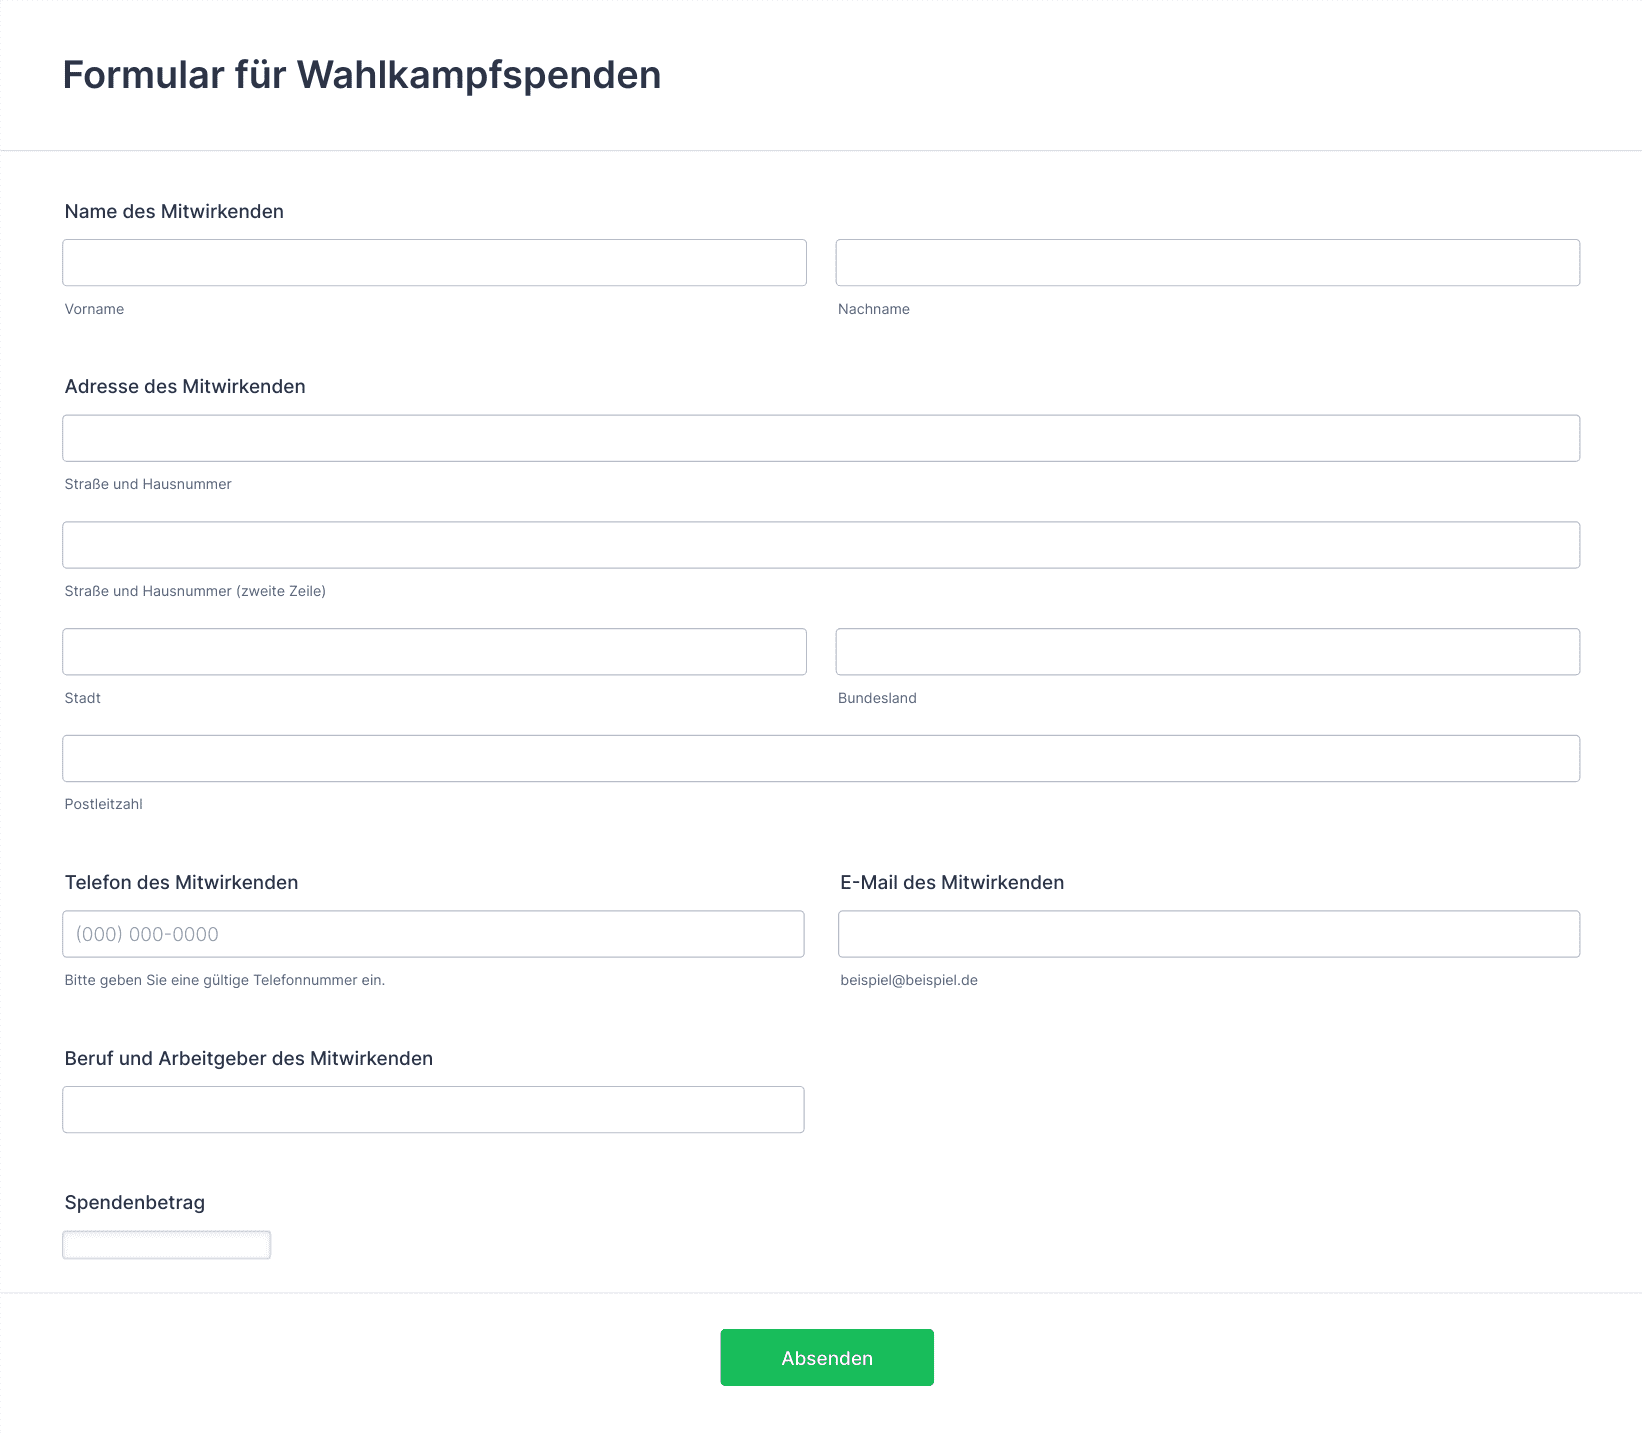
Task: Focus the Nachname text box
Action: coord(1208,263)
